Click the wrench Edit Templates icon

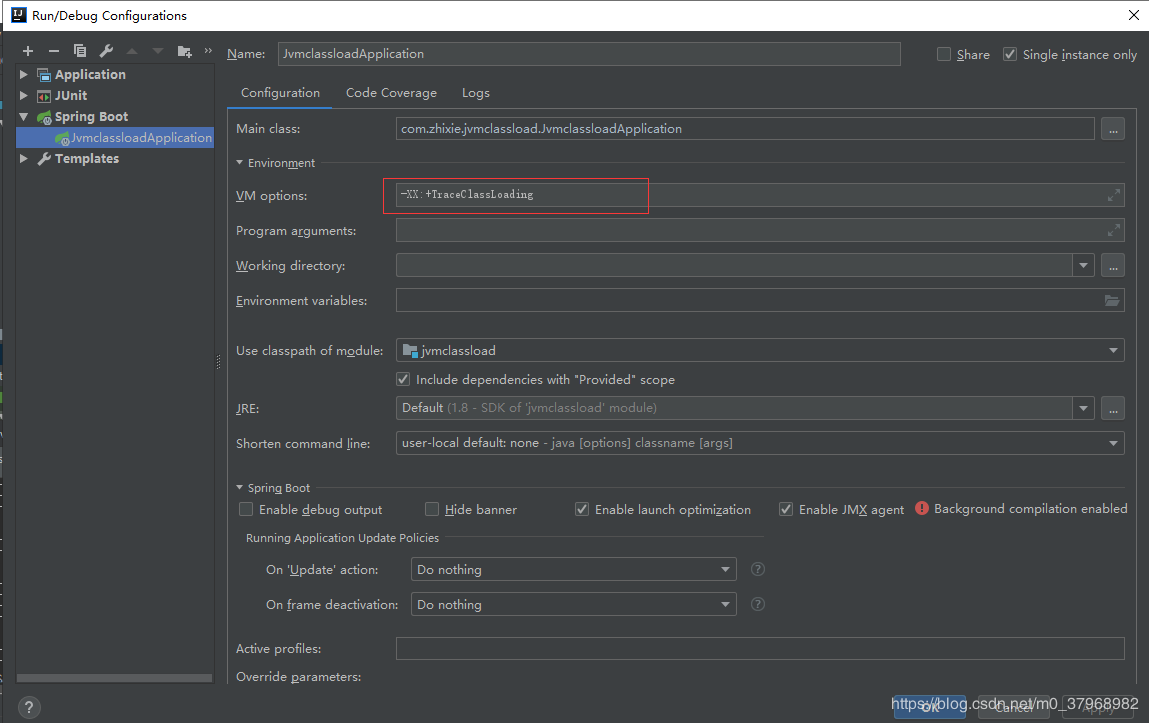pyautogui.click(x=106, y=51)
